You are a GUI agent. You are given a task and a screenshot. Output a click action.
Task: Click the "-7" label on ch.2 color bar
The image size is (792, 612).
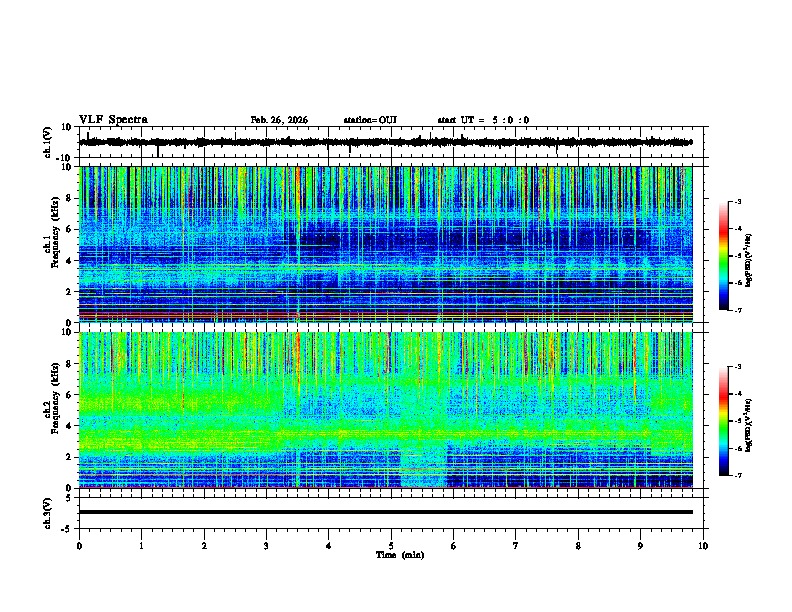click(737, 475)
